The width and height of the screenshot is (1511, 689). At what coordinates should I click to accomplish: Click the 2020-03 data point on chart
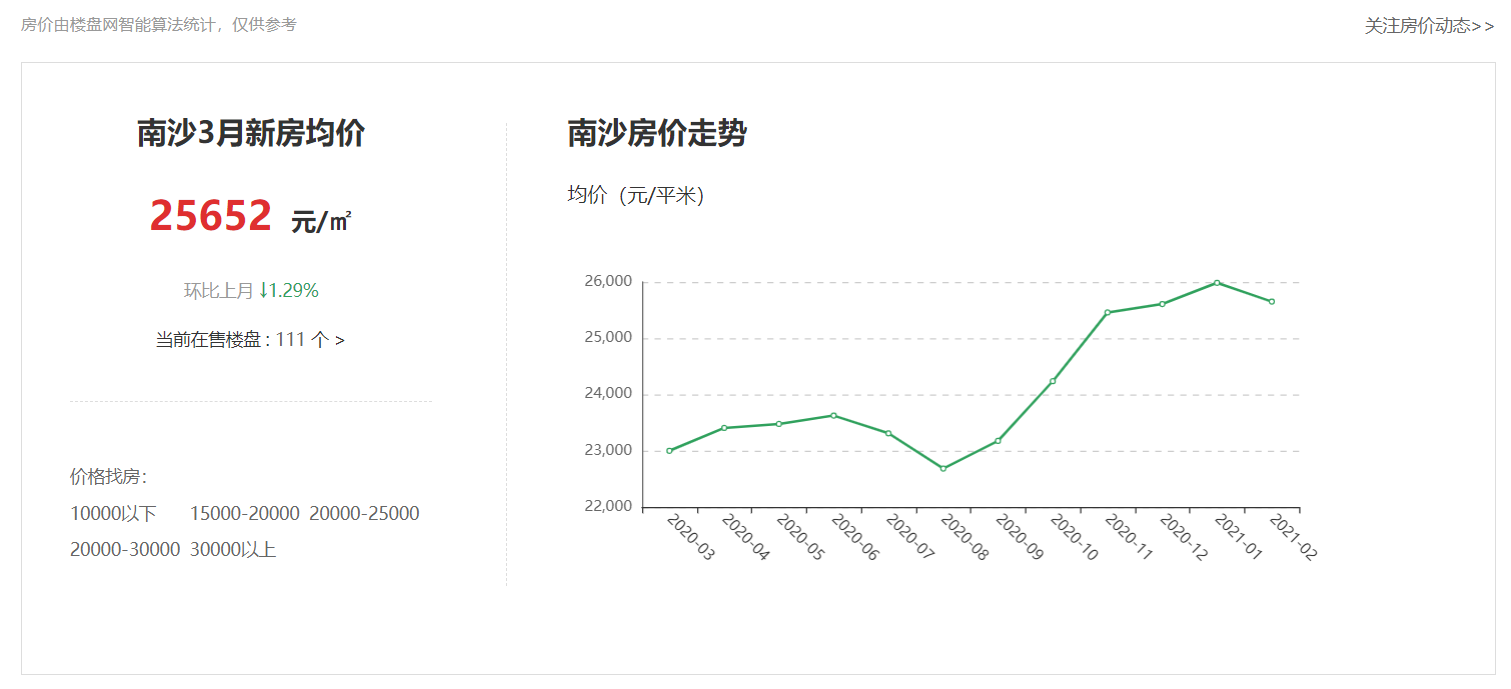tap(669, 451)
